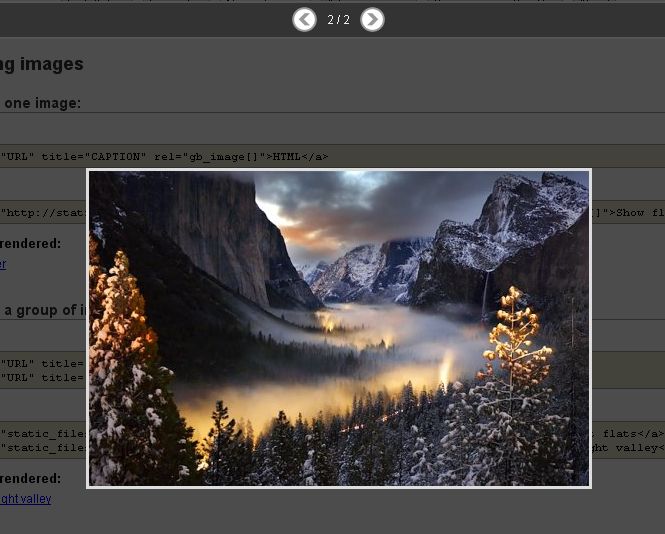This screenshot has width=665, height=534.
Task: Go to the previous image arrow
Action: [304, 20]
